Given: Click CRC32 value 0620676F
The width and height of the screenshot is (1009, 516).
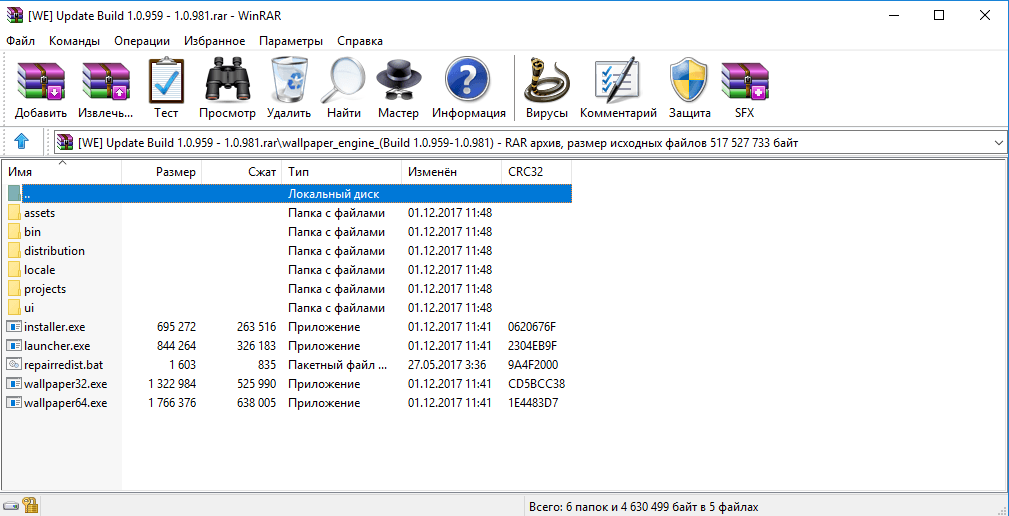Looking at the screenshot, I should [532, 327].
